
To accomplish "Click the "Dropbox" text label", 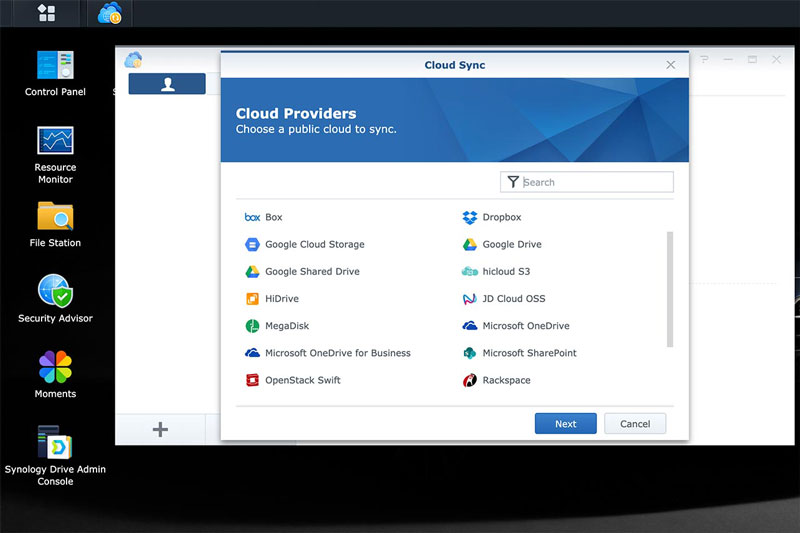I will point(502,217).
